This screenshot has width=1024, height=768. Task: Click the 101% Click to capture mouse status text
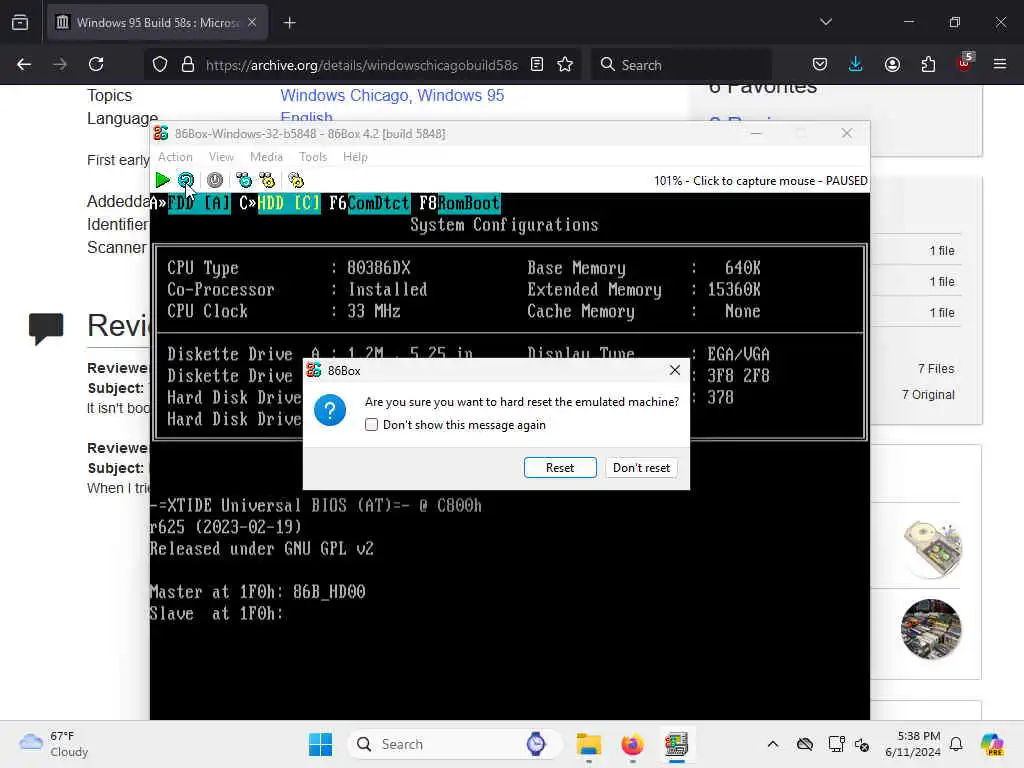(x=760, y=181)
